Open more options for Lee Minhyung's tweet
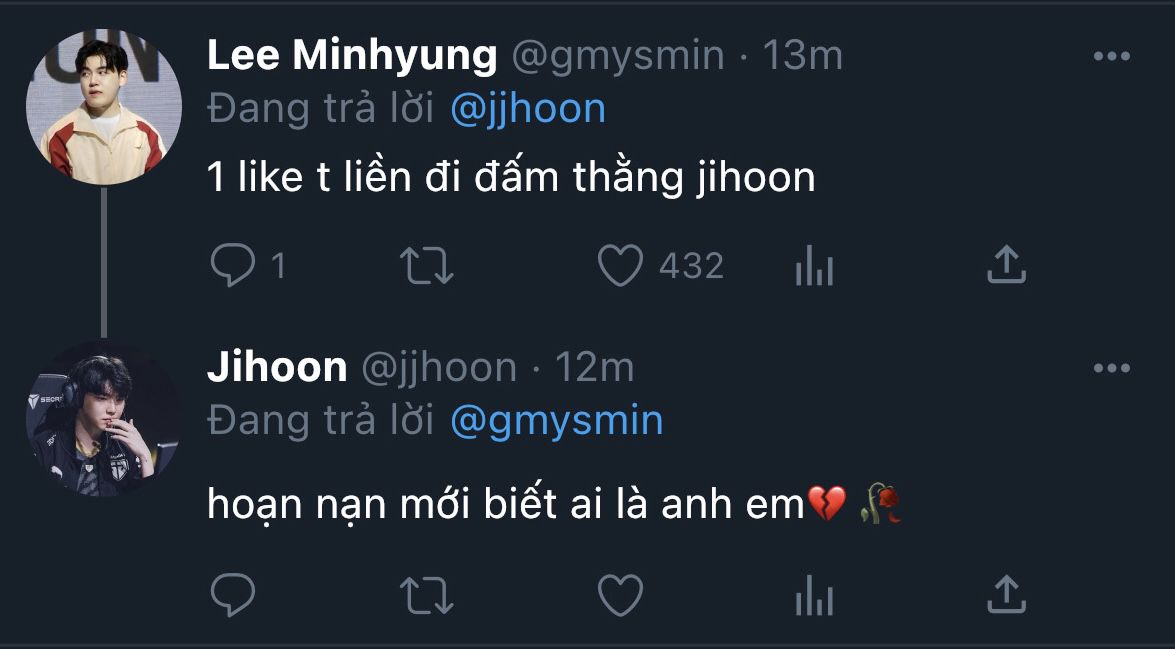Viewport: 1175px width, 649px height. click(1111, 57)
